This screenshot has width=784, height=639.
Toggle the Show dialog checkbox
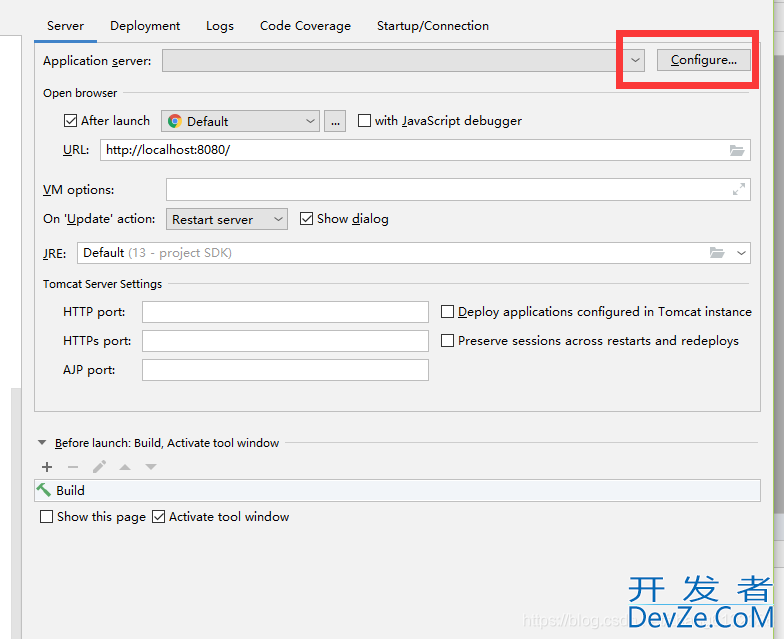click(306, 218)
